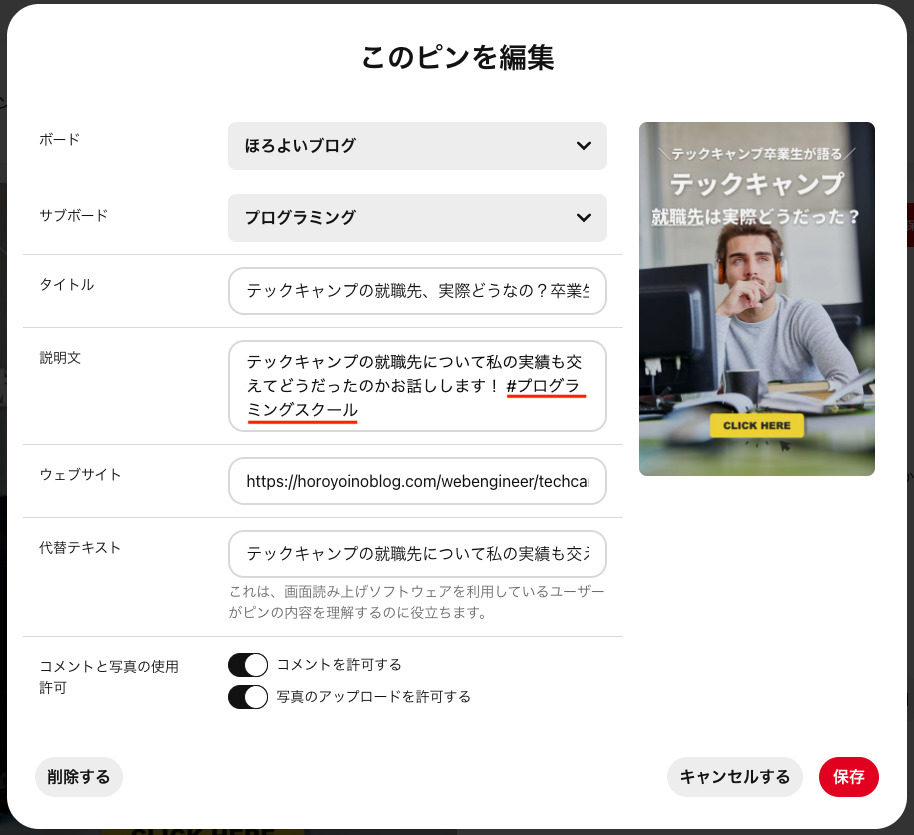Click the タイトル field label
Screen dimensions: 914x835
click(x=66, y=285)
